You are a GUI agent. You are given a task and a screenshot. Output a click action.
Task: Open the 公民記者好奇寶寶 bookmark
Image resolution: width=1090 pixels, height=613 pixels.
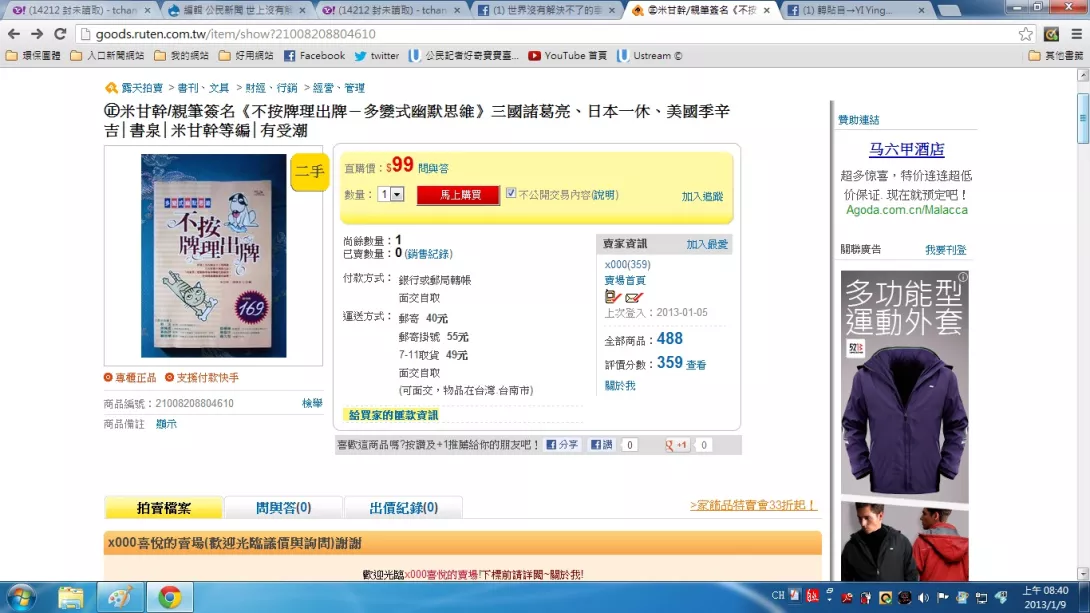[464, 56]
